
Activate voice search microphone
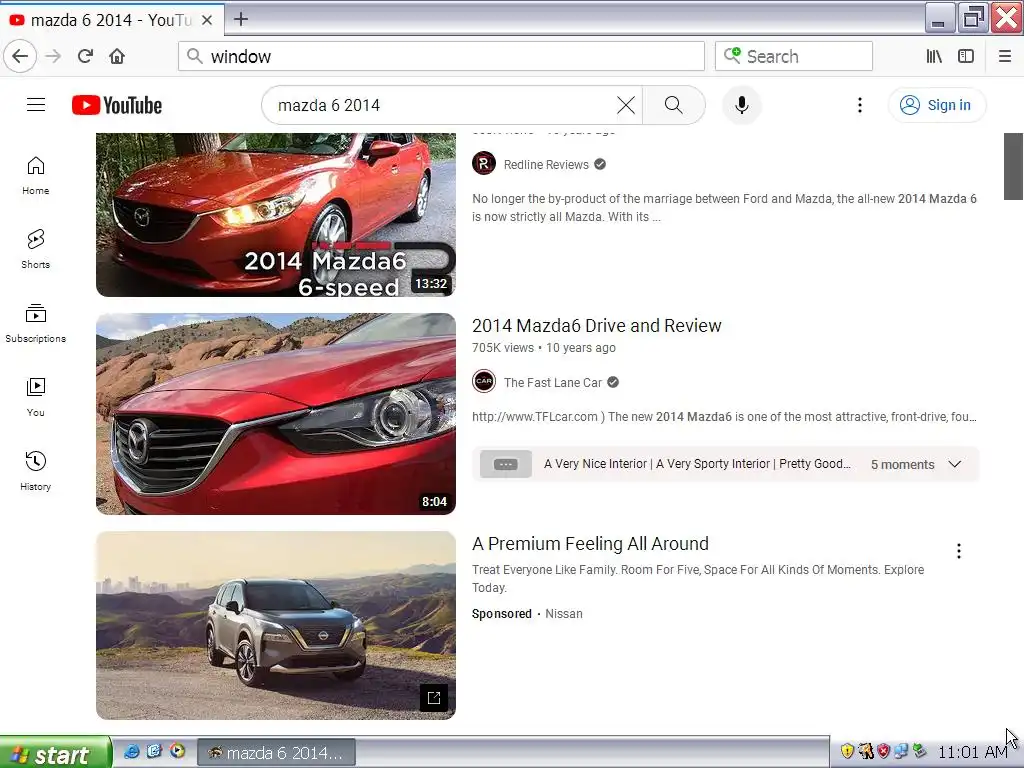pyautogui.click(x=741, y=105)
